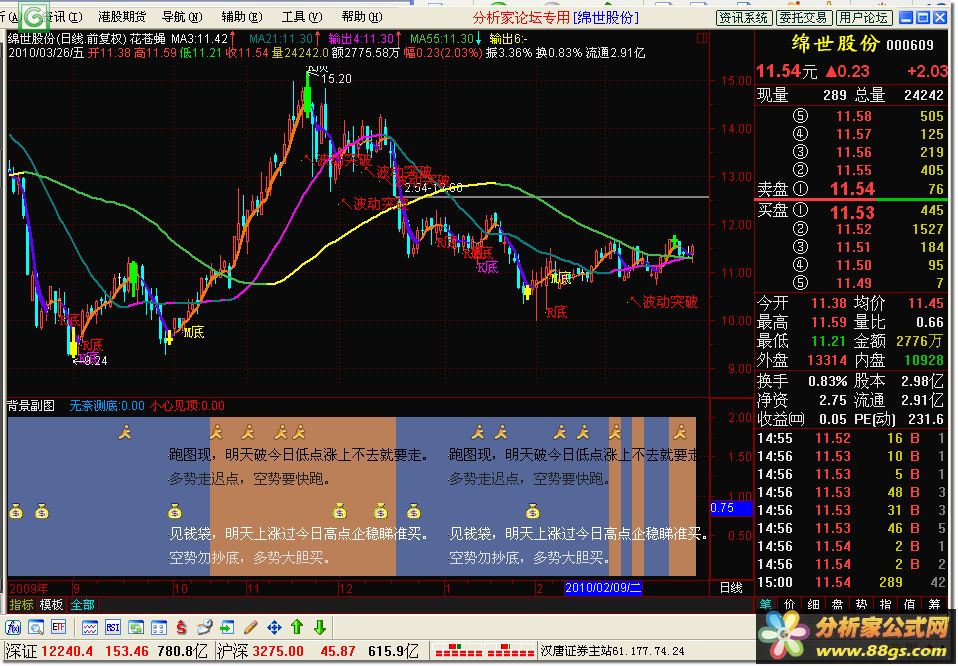958x666 pixels.
Task: Open the formula function (fx) tool
Action: coord(13,628)
